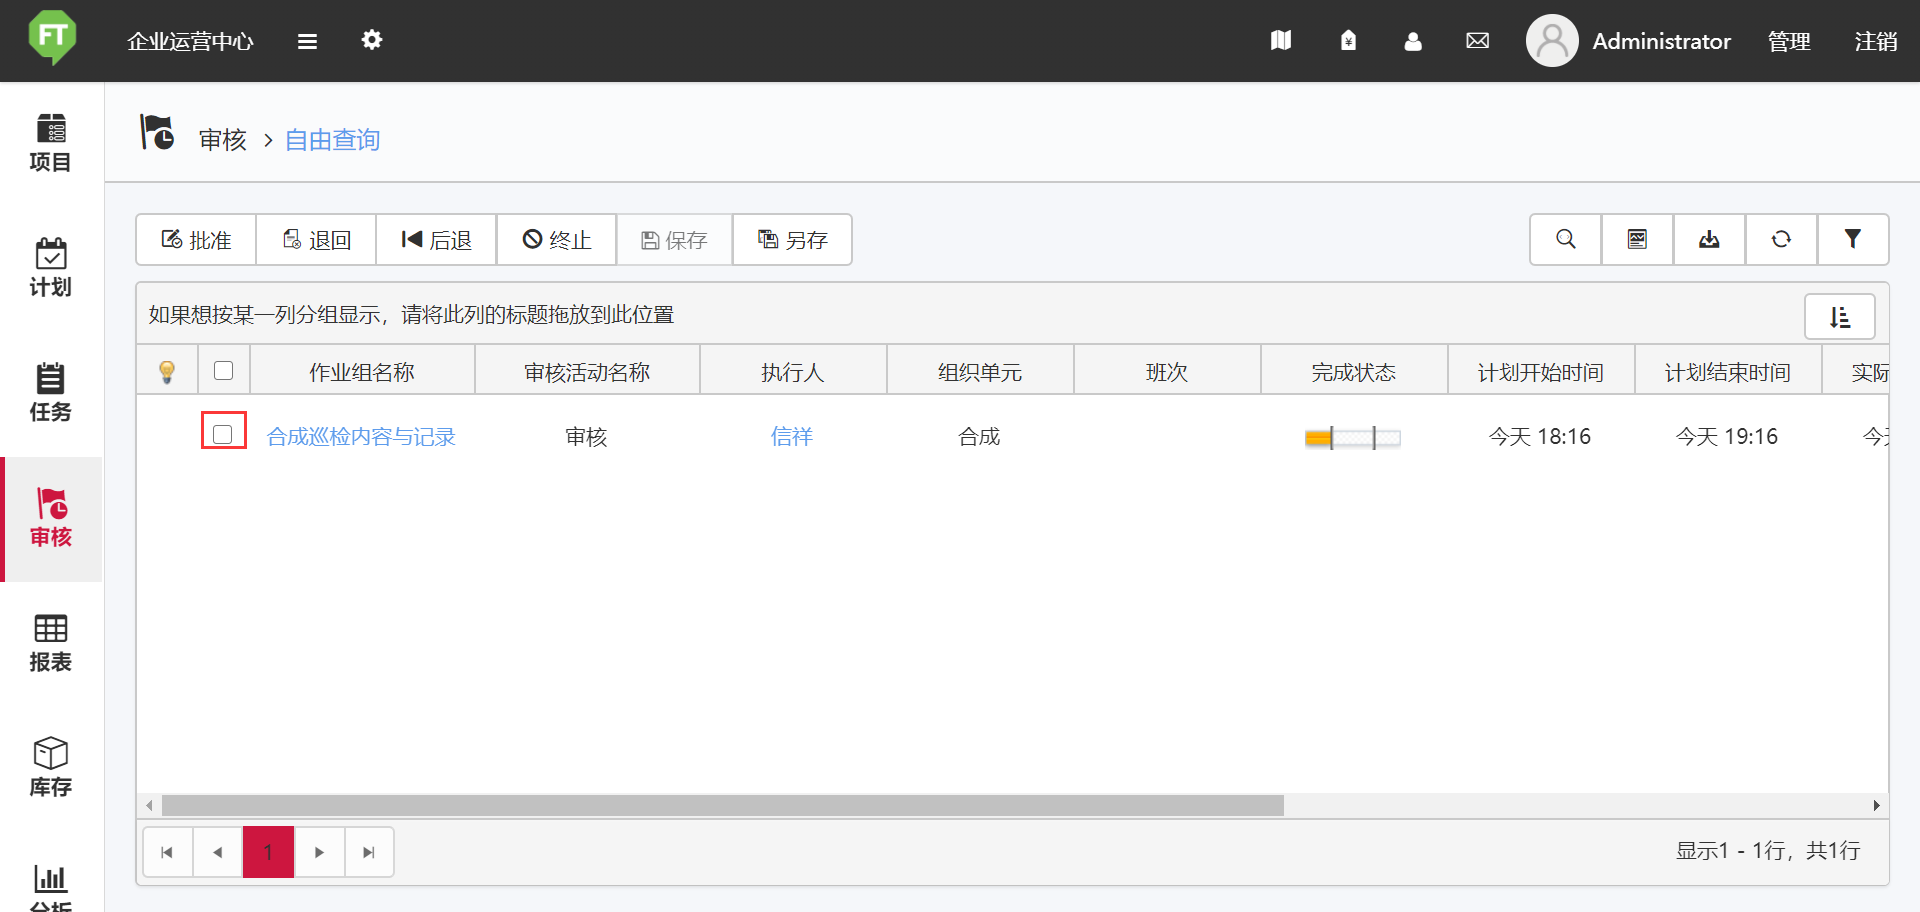1920x912 pixels.
Task: Switch to 任务 in the sidebar
Action: (50, 393)
